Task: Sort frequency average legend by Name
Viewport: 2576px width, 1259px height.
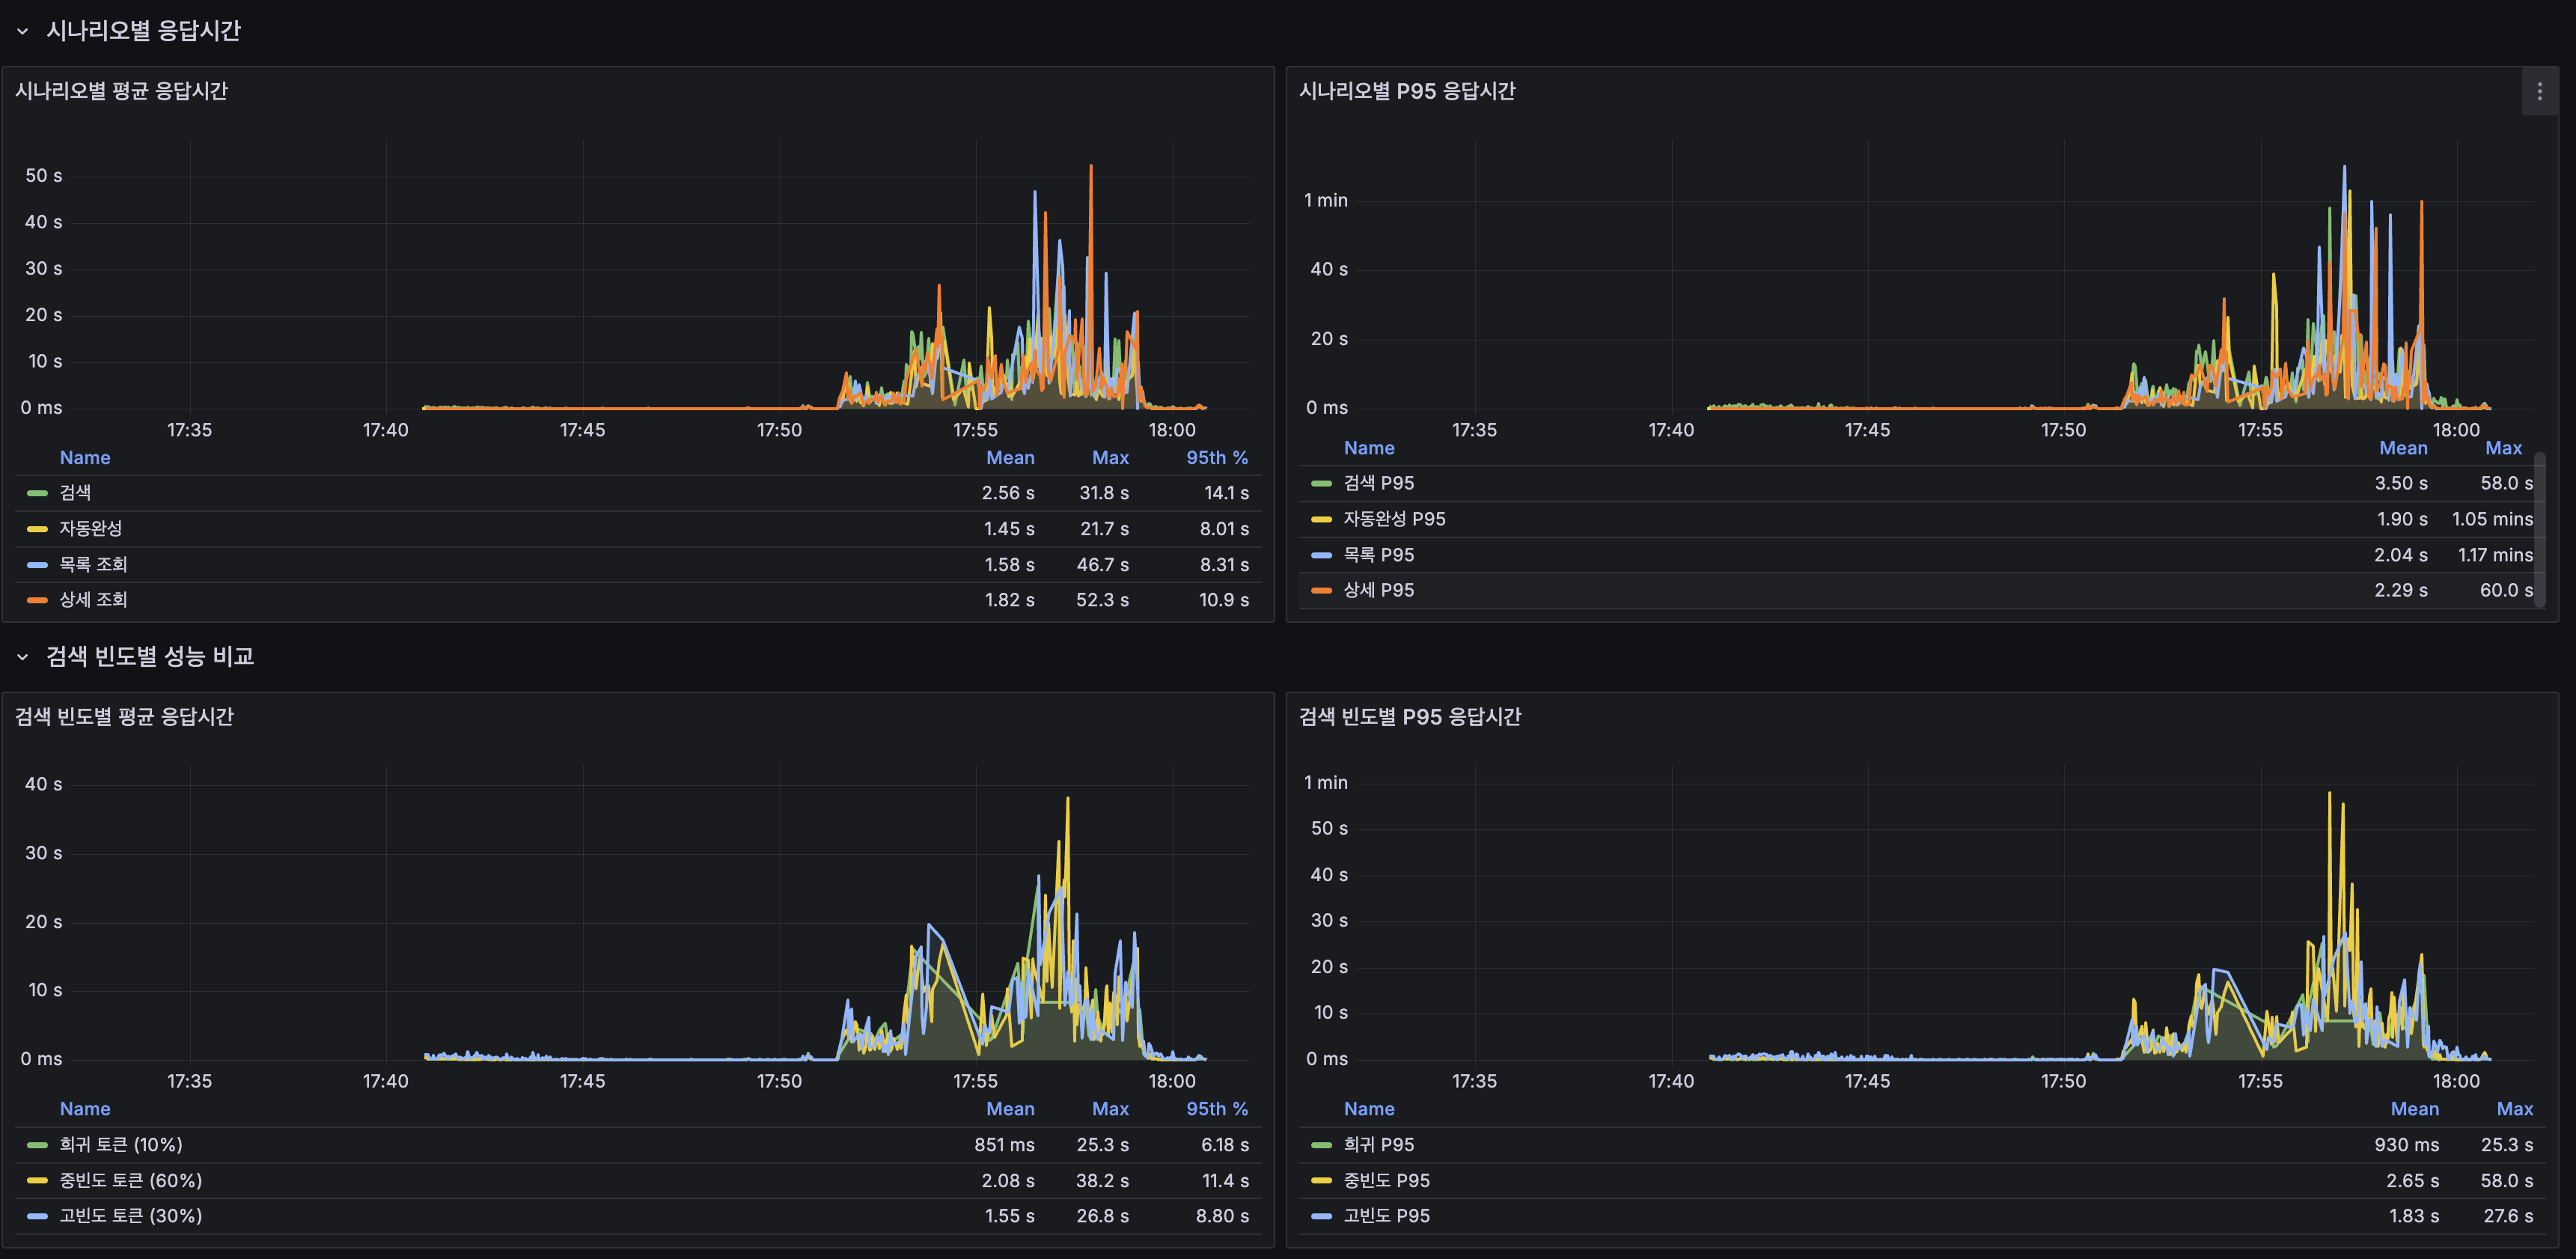Action: [85, 1108]
